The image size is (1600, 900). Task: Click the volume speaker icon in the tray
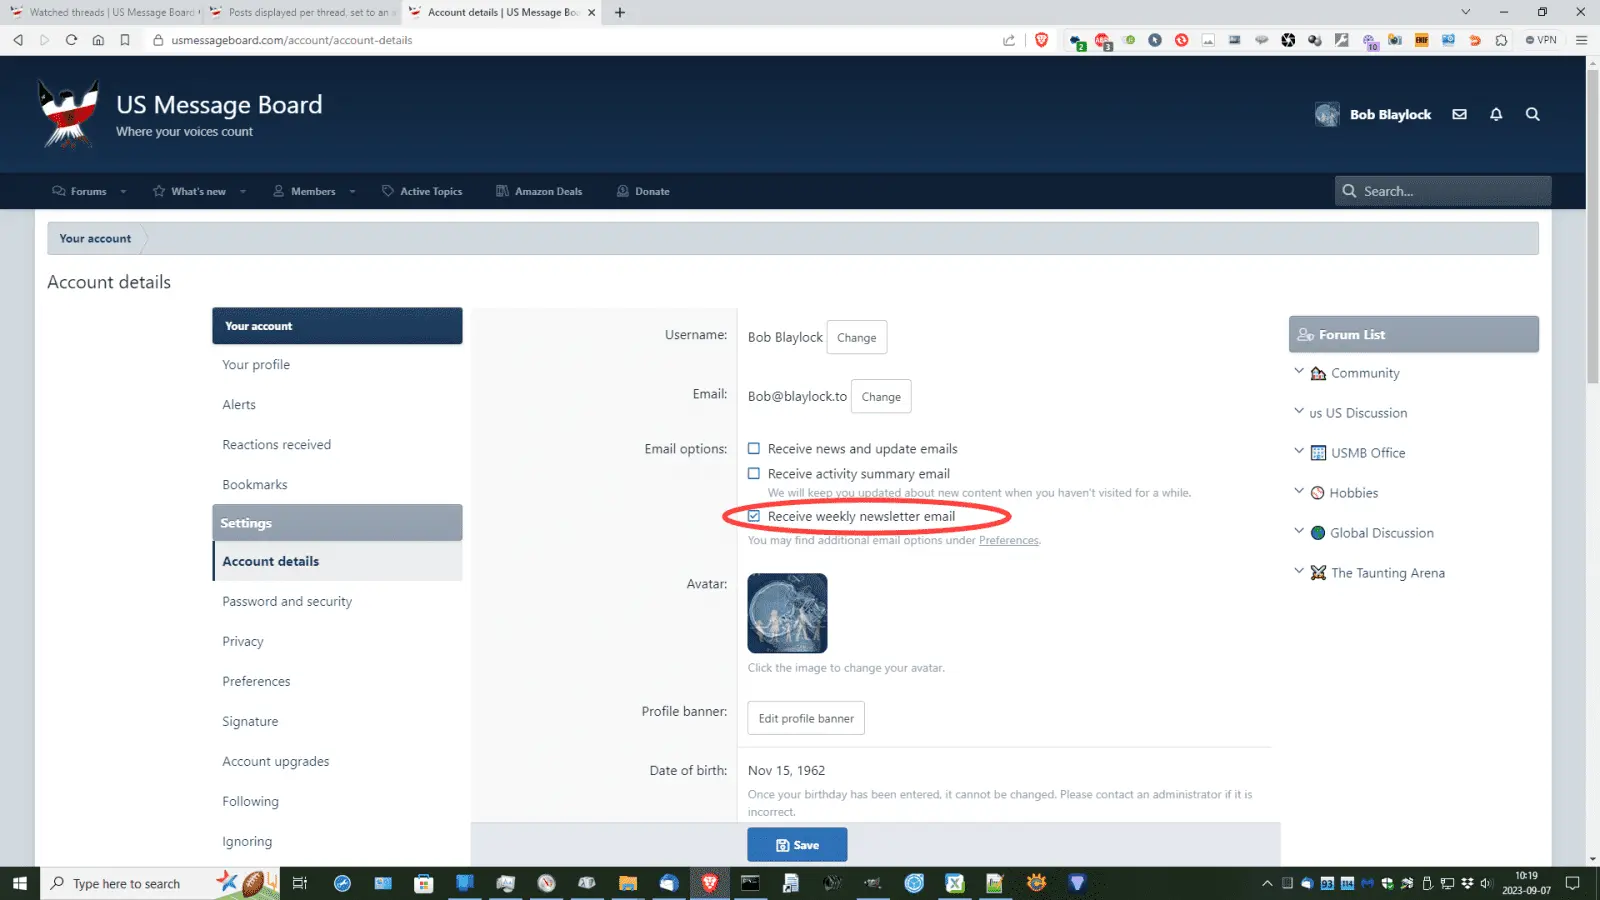[x=1485, y=883]
